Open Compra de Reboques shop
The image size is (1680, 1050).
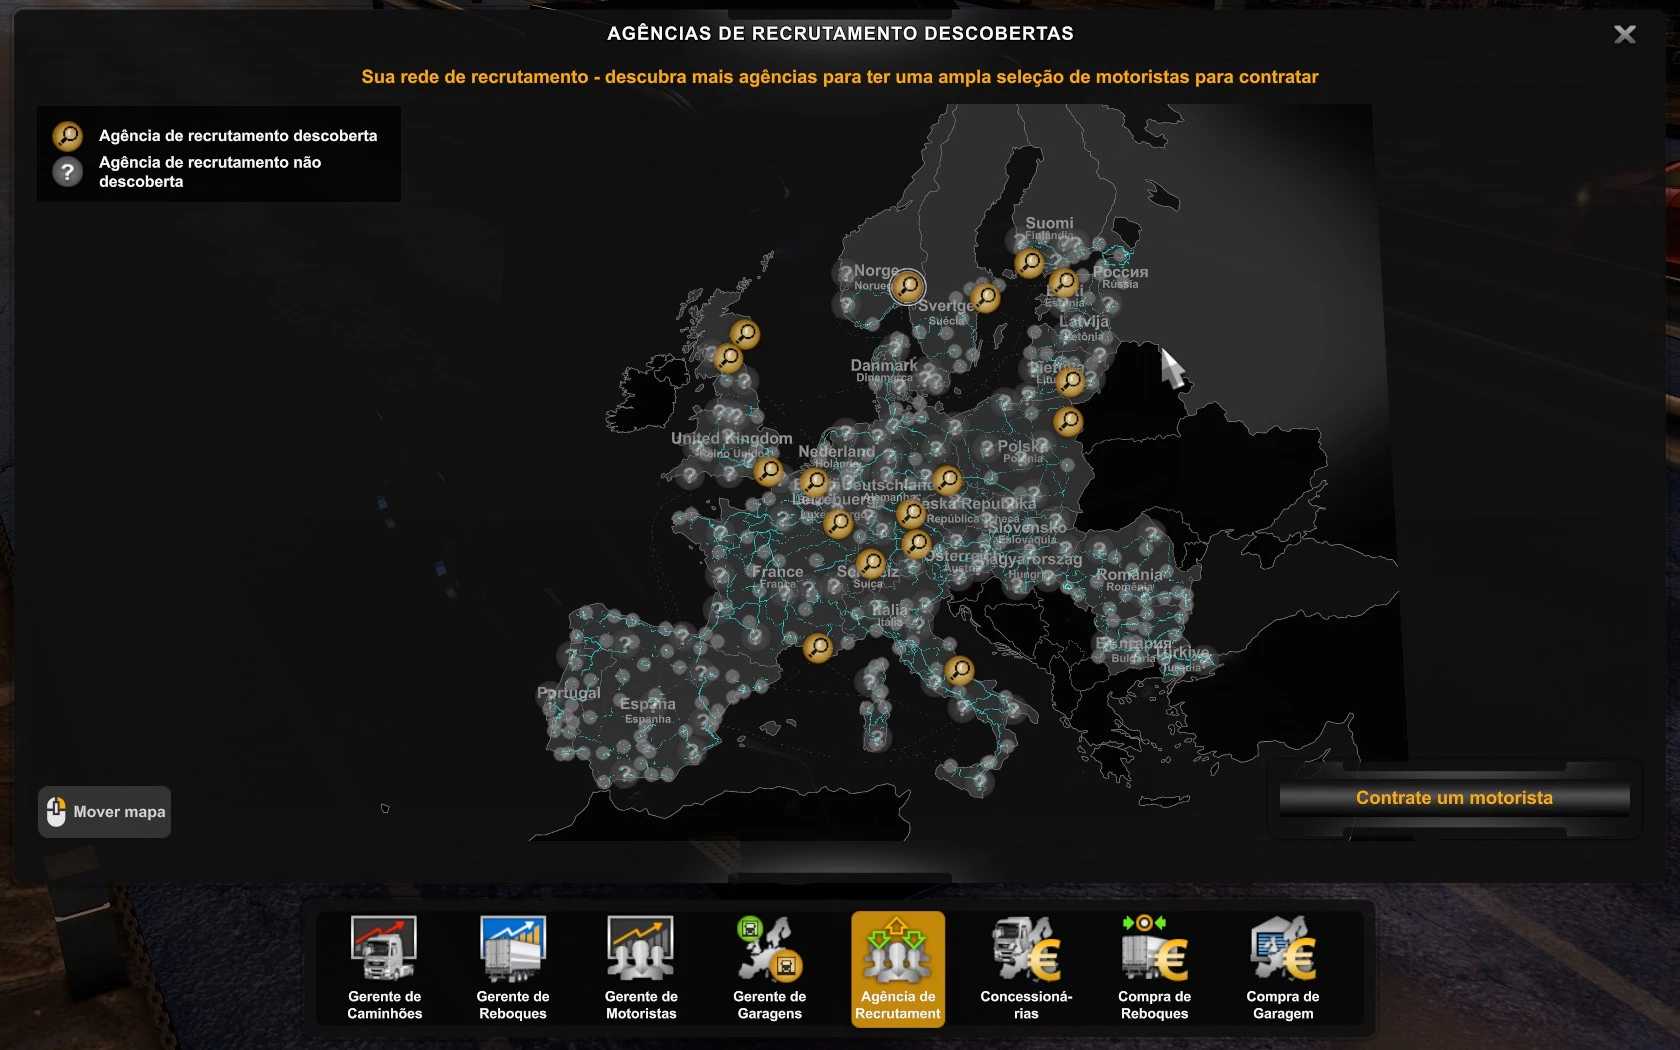(x=1154, y=967)
